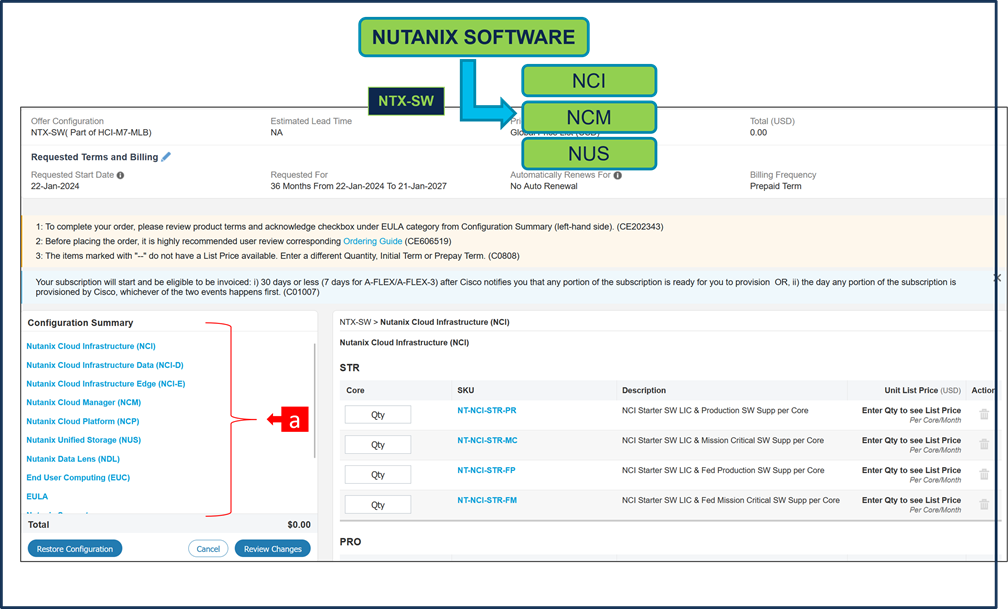Click the Unit List Price (USD) header
Viewport: 1008px width, 609px height.
point(922,390)
